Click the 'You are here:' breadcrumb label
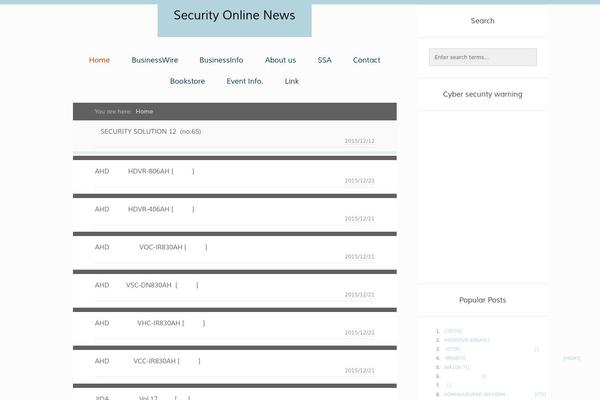Viewport: 600px width, 400px height. [x=113, y=111]
